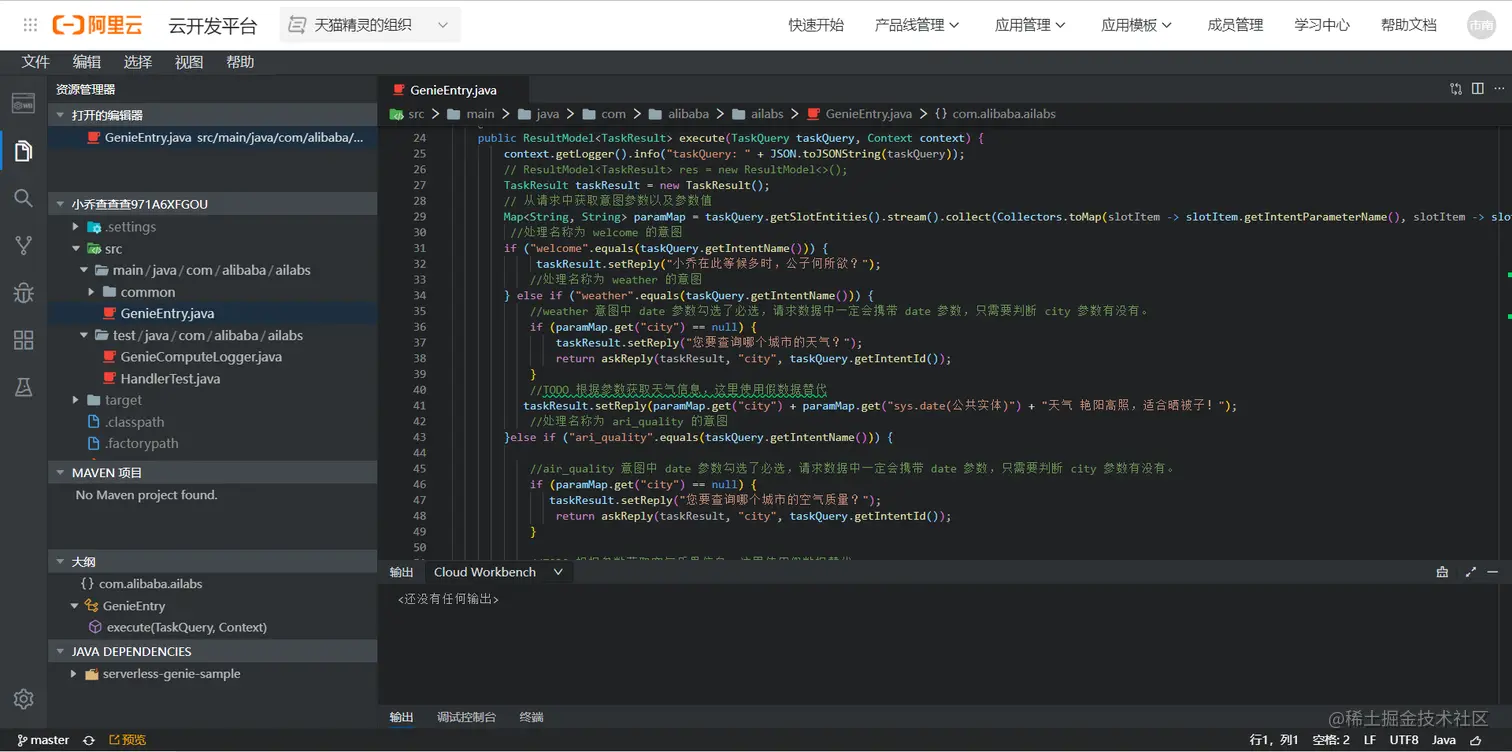Image resolution: width=1512 pixels, height=752 pixels.
Task: Open the Debug view bug icon
Action: coord(23,292)
